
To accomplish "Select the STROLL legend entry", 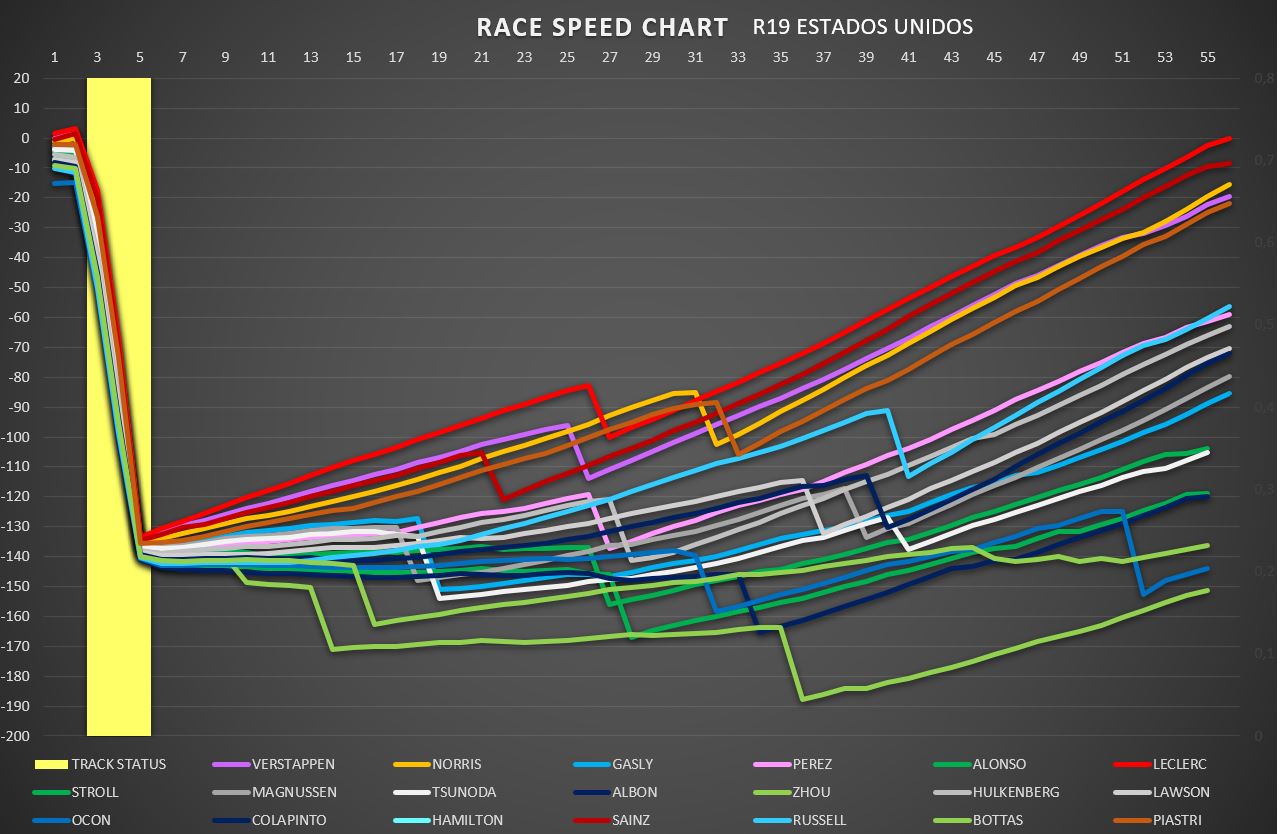I will click(76, 792).
